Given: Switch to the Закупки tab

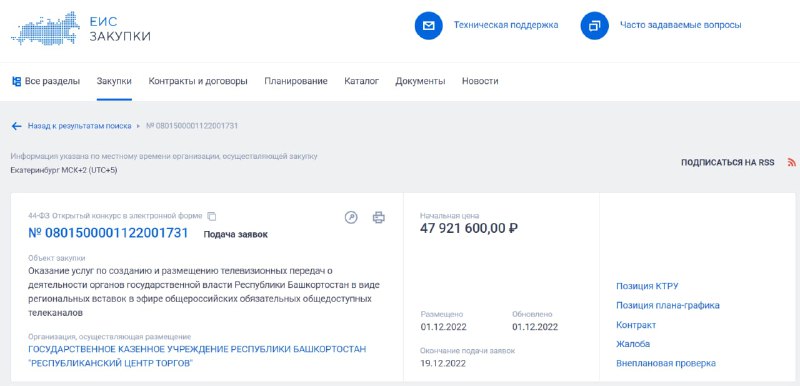Looking at the screenshot, I should pos(114,81).
